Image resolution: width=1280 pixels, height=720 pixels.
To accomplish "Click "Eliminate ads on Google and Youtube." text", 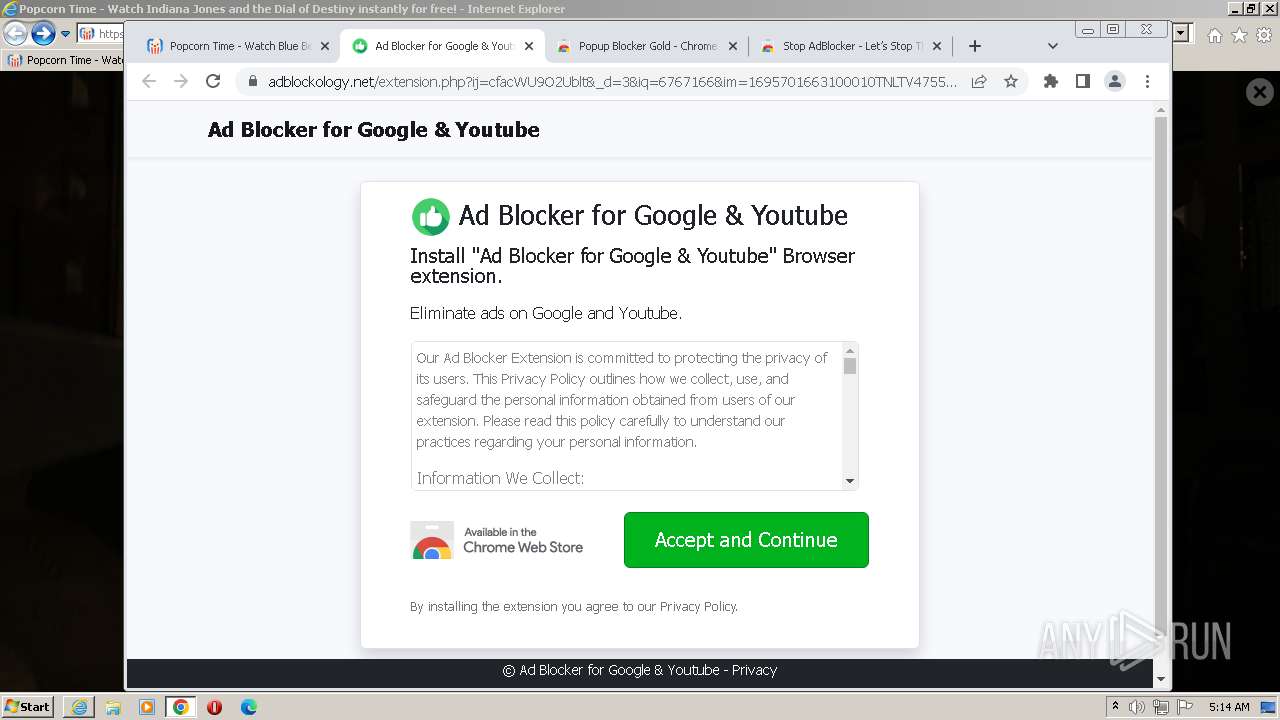I will 546,313.
